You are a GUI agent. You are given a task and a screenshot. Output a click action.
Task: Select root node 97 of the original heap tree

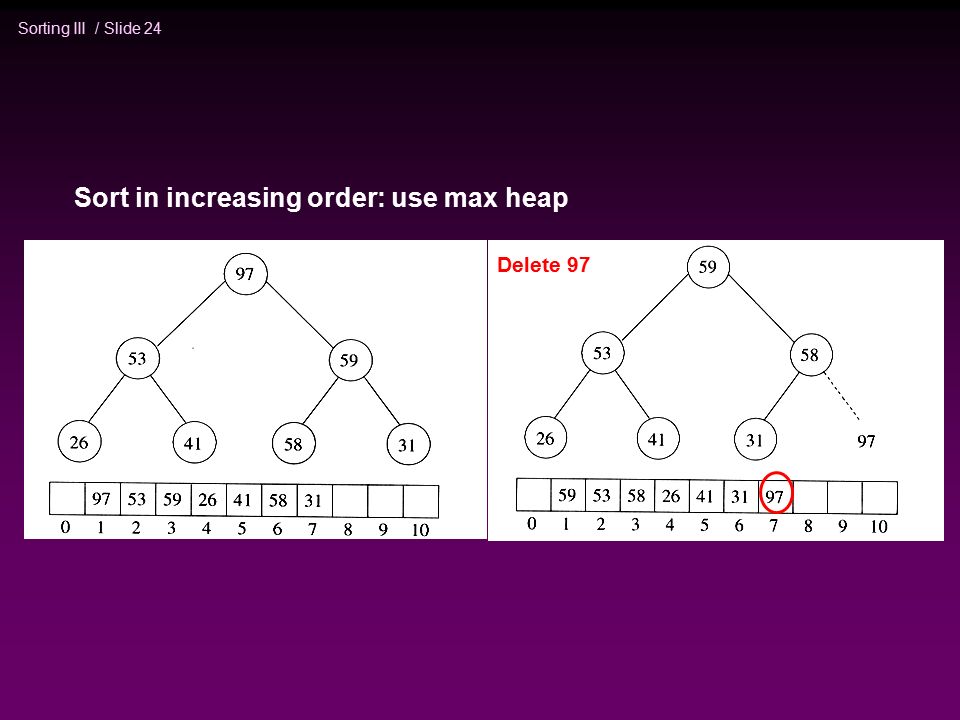point(245,274)
